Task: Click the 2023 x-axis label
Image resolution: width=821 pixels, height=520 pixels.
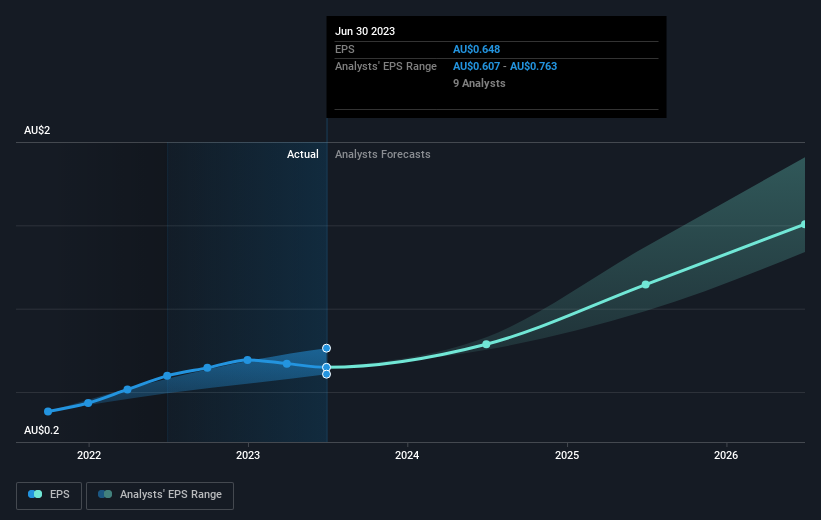Action: (248, 455)
